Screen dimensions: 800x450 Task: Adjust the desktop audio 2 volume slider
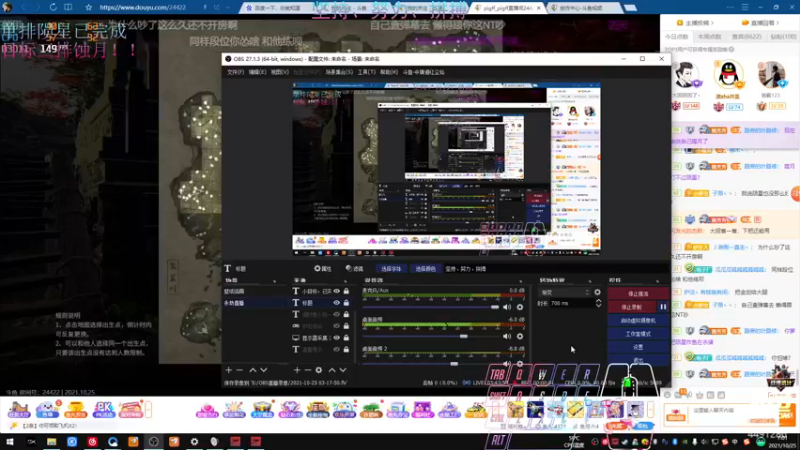click(431, 364)
